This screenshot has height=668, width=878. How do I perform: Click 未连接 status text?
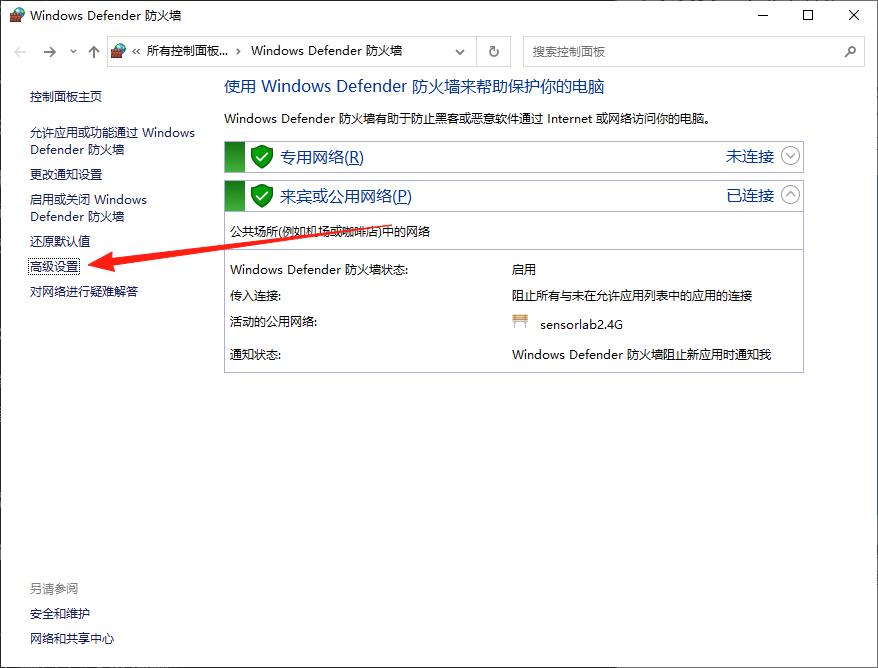pos(750,156)
